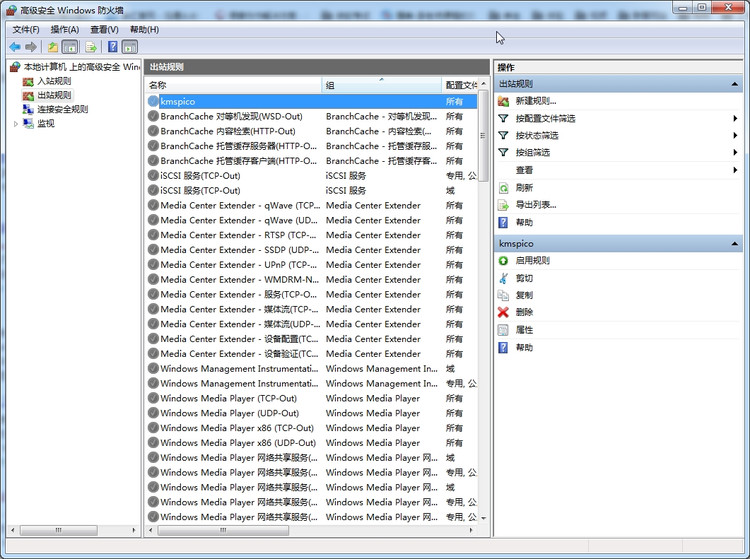Collapse the kmspico actions section

(735, 243)
